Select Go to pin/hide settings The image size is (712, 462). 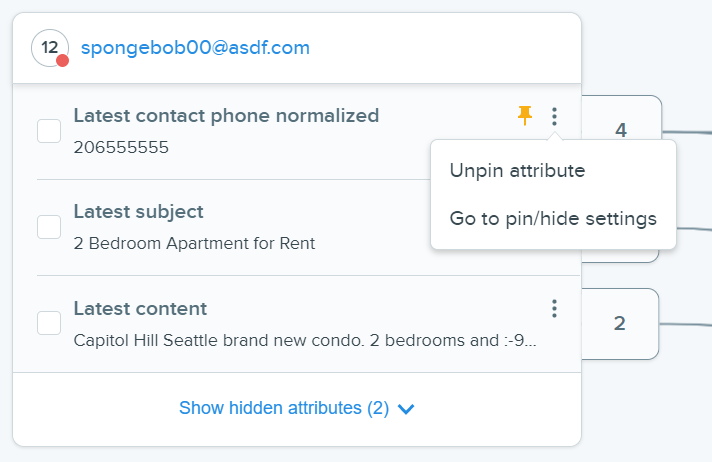point(553,219)
